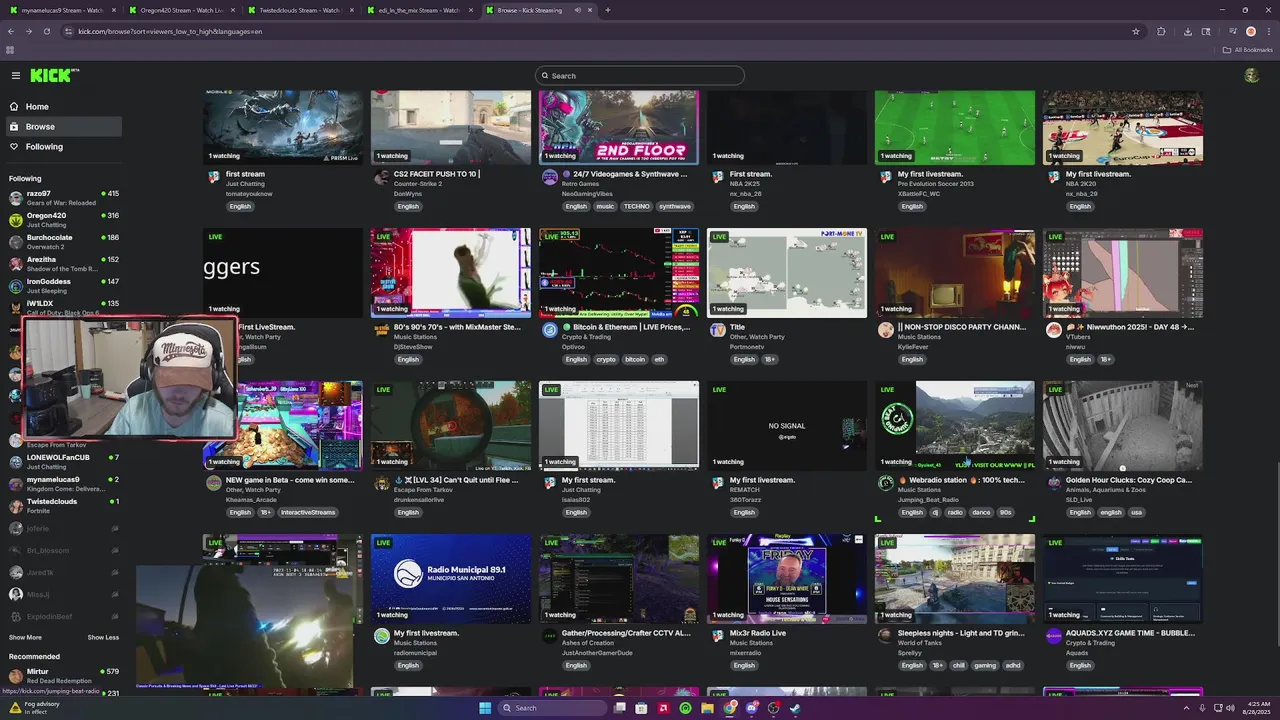Collapse followed channels with Show Less
This screenshot has width=1280, height=720.
point(103,637)
